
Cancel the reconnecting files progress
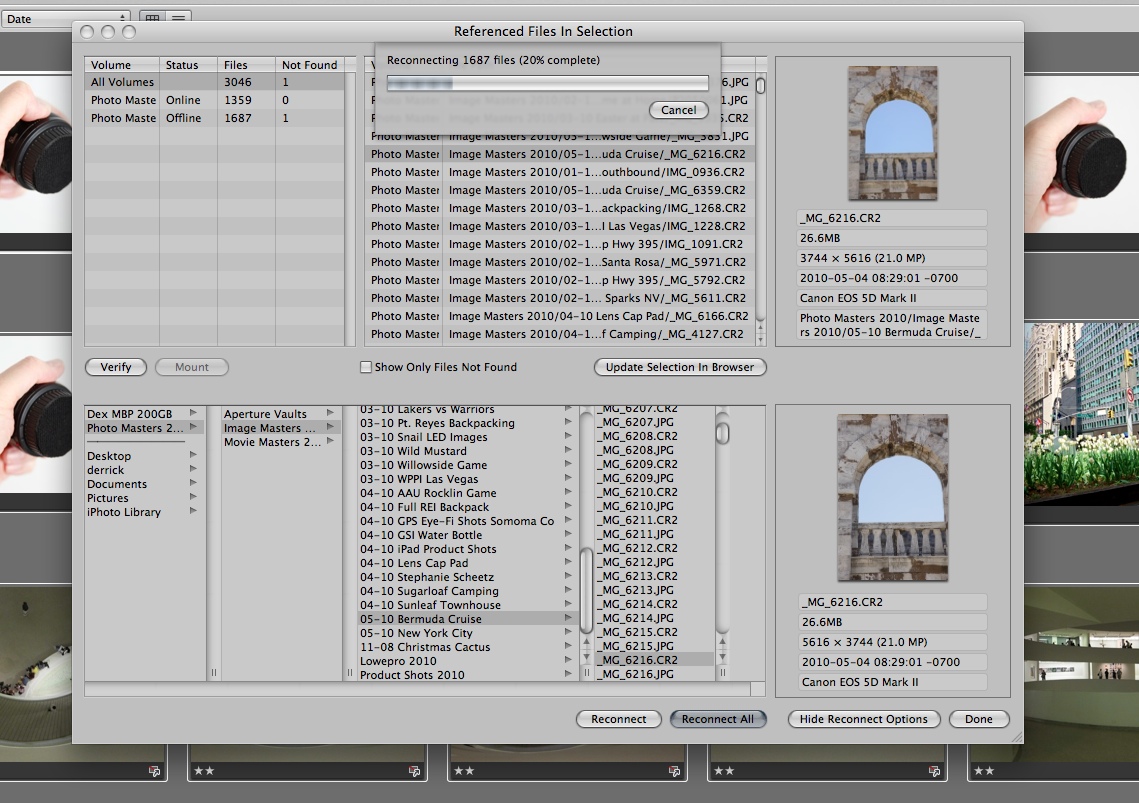pyautogui.click(x=678, y=110)
